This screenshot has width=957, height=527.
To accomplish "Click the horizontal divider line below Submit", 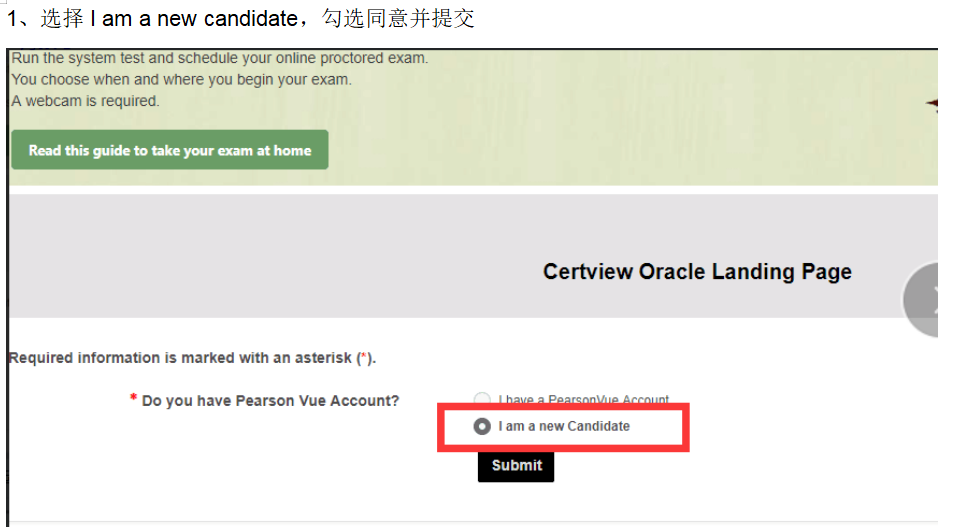I will point(470,521).
